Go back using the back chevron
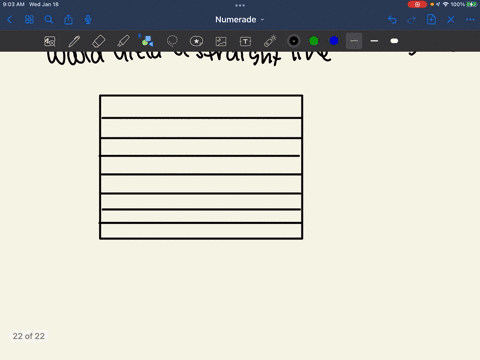The height and width of the screenshot is (360, 480). coord(9,20)
